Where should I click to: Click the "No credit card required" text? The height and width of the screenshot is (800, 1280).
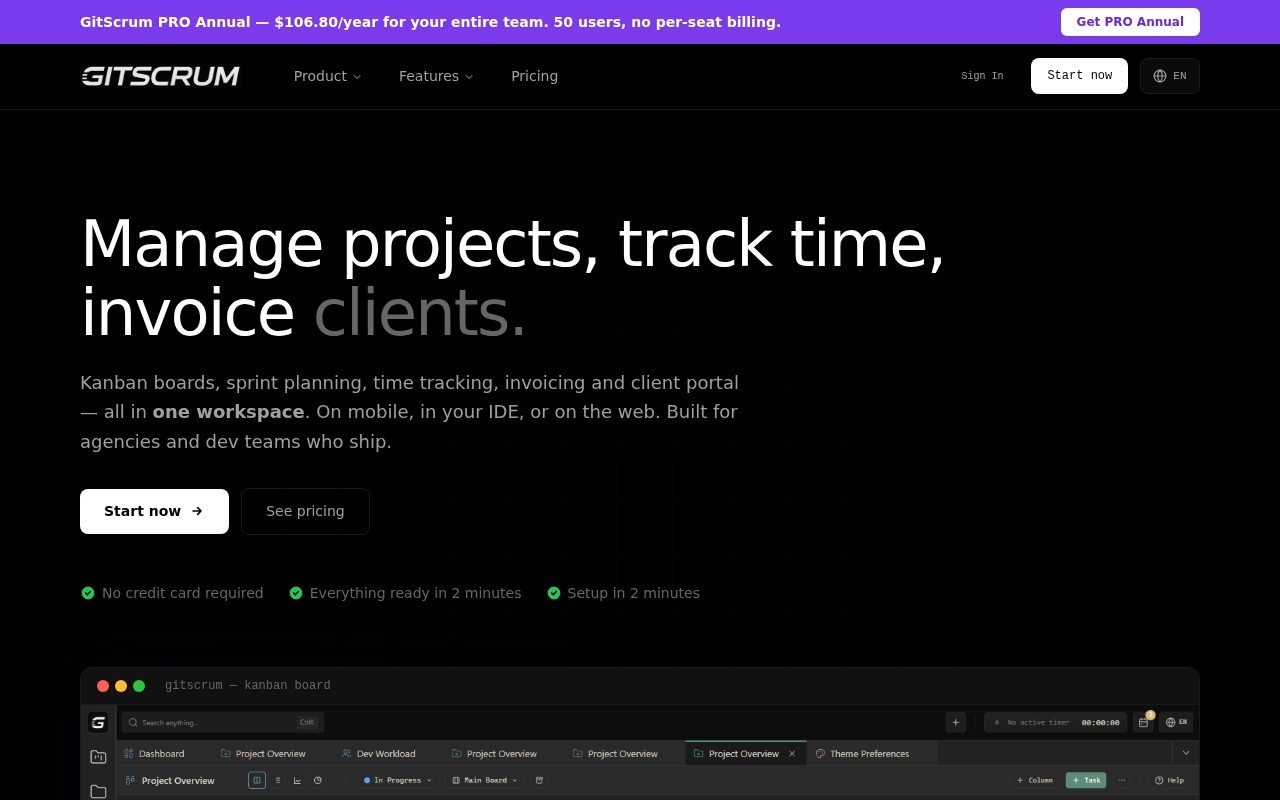[x=183, y=593]
